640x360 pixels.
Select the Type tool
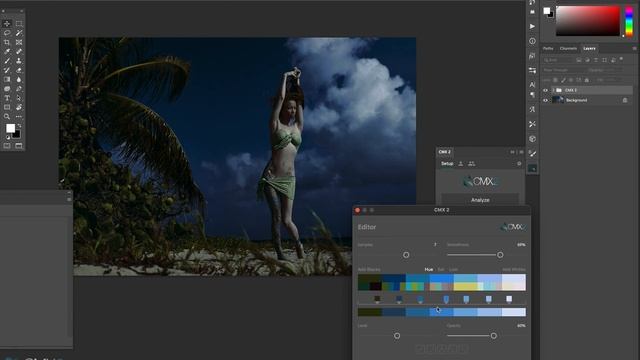(7, 98)
